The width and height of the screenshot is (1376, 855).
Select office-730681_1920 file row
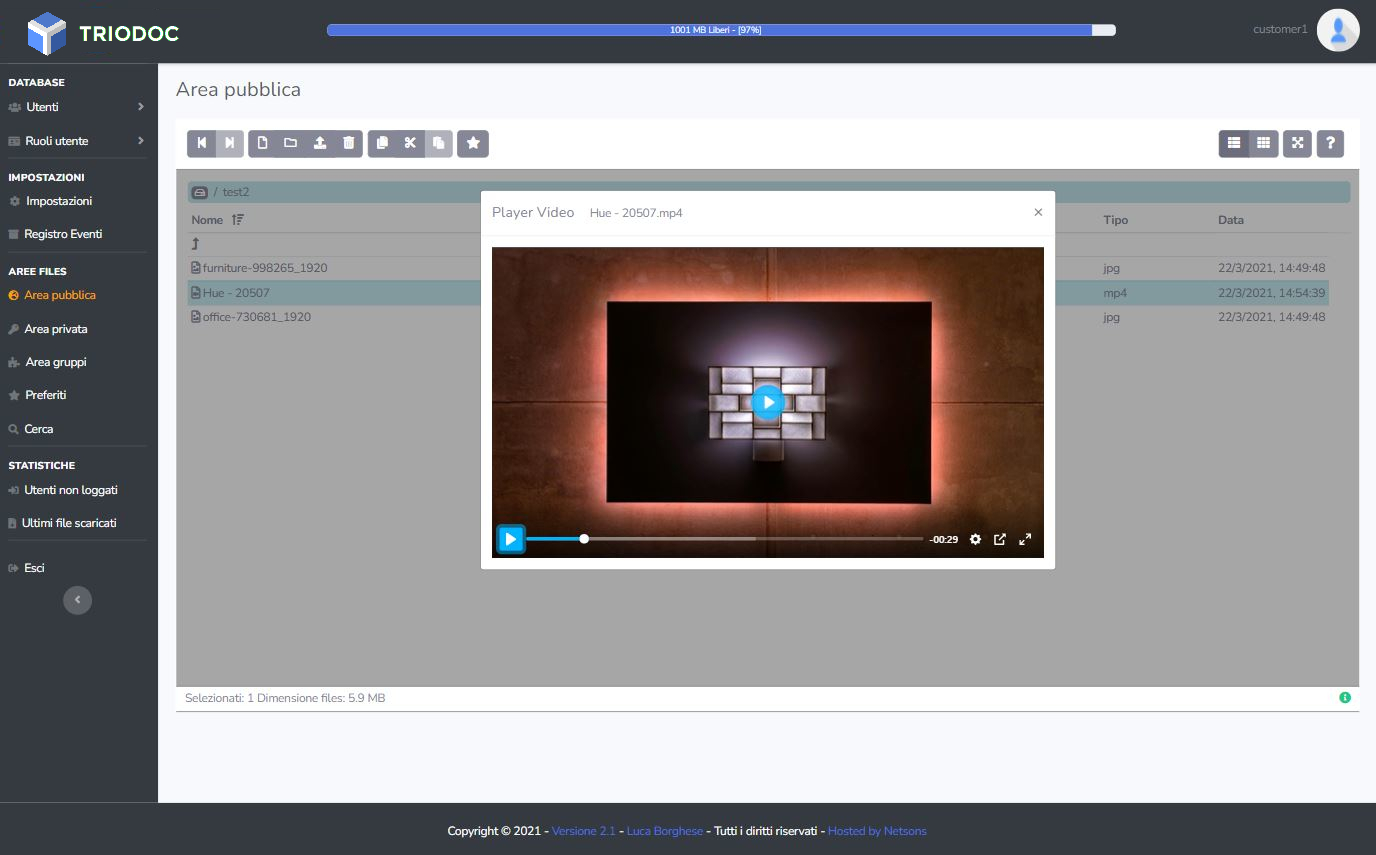pos(759,317)
